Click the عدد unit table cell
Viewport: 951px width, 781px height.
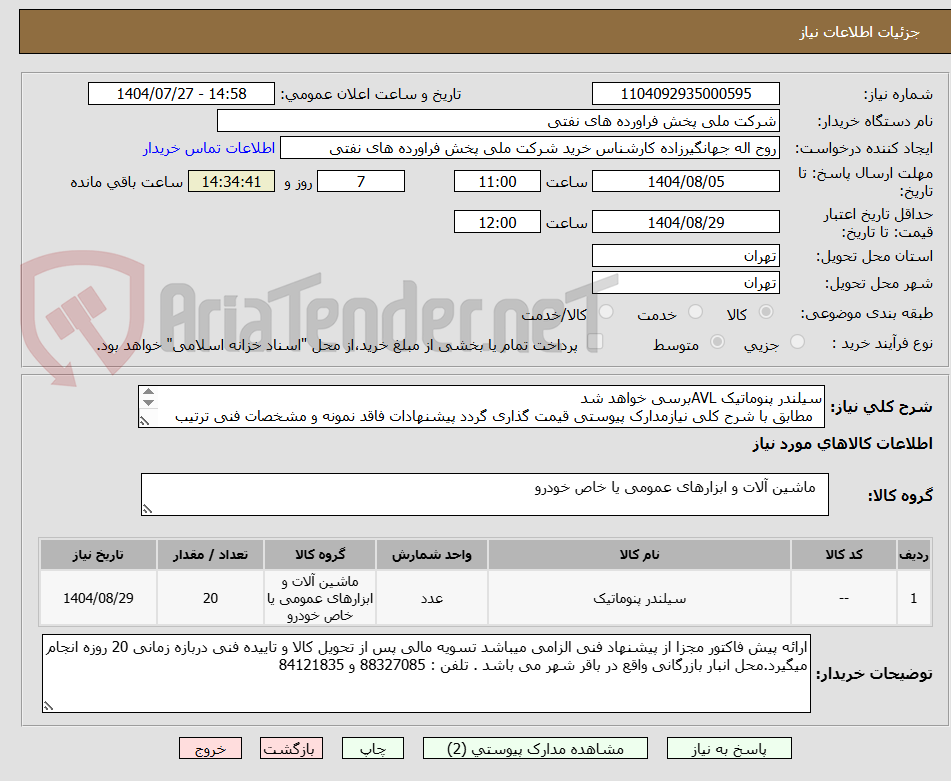tap(432, 598)
